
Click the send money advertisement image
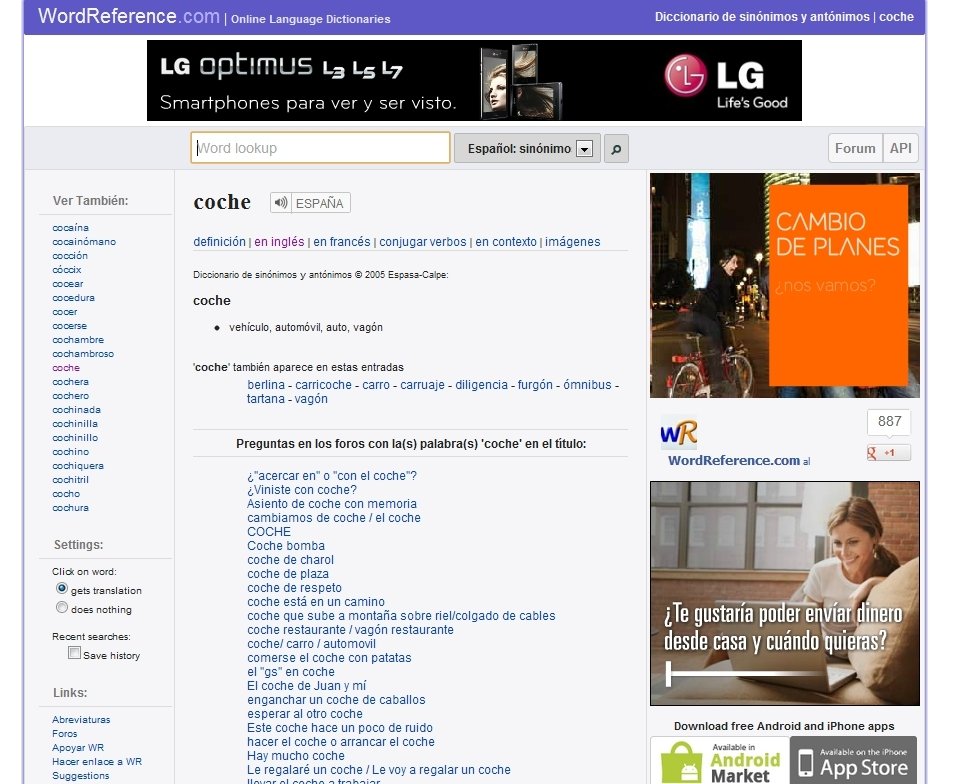[x=785, y=594]
